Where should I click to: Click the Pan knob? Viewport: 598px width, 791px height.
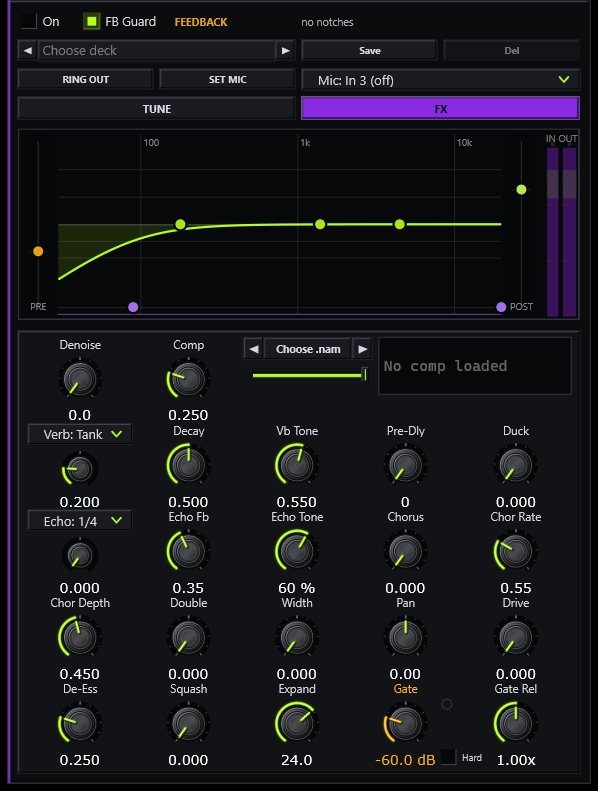(x=405, y=637)
